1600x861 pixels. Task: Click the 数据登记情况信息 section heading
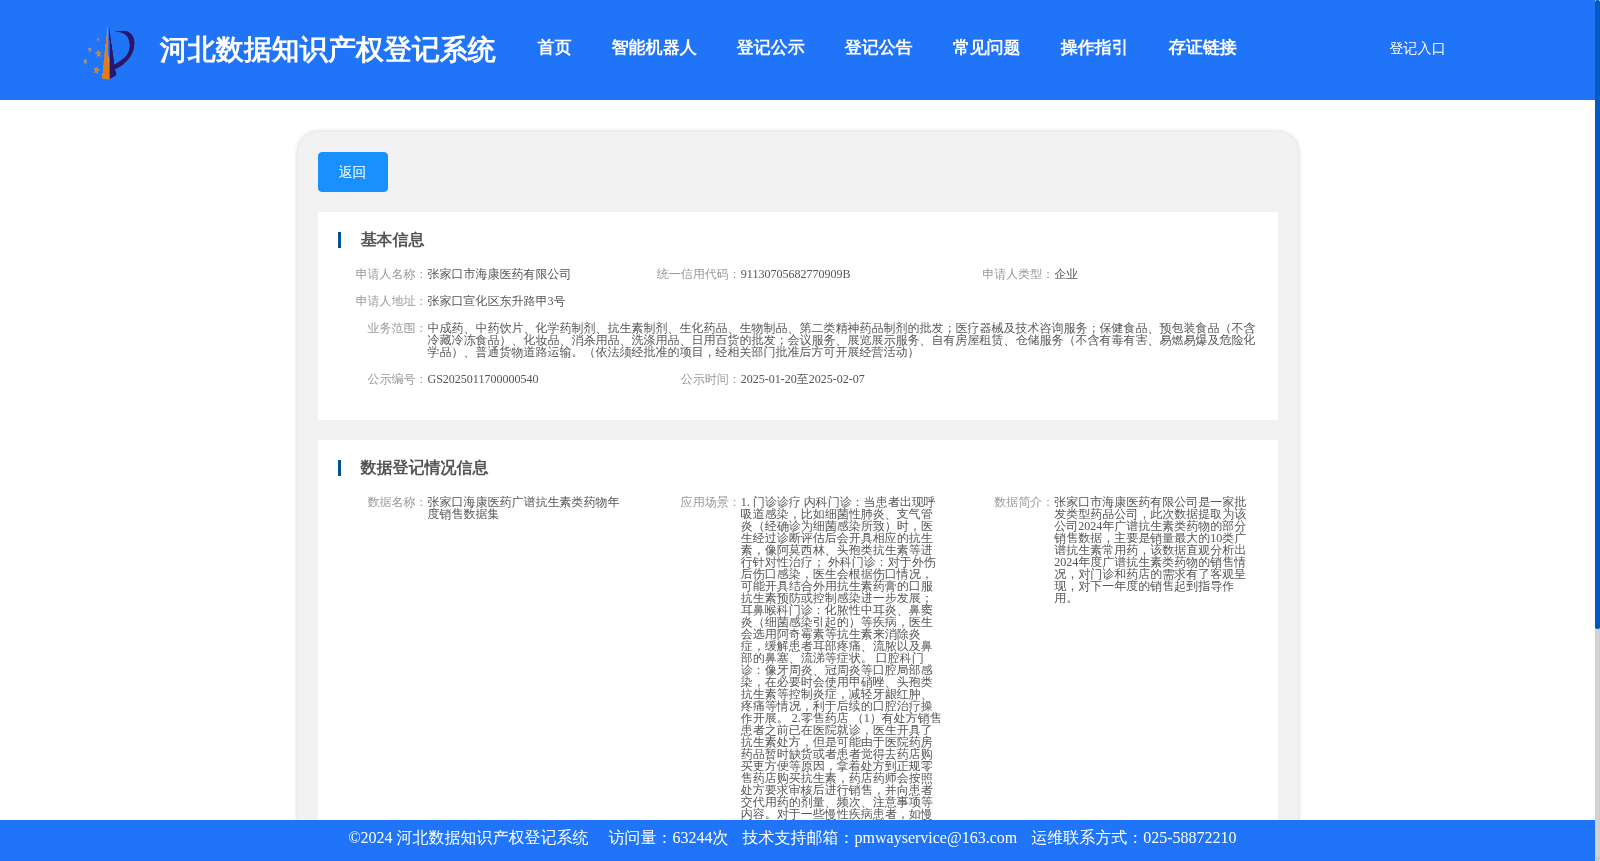pyautogui.click(x=424, y=468)
